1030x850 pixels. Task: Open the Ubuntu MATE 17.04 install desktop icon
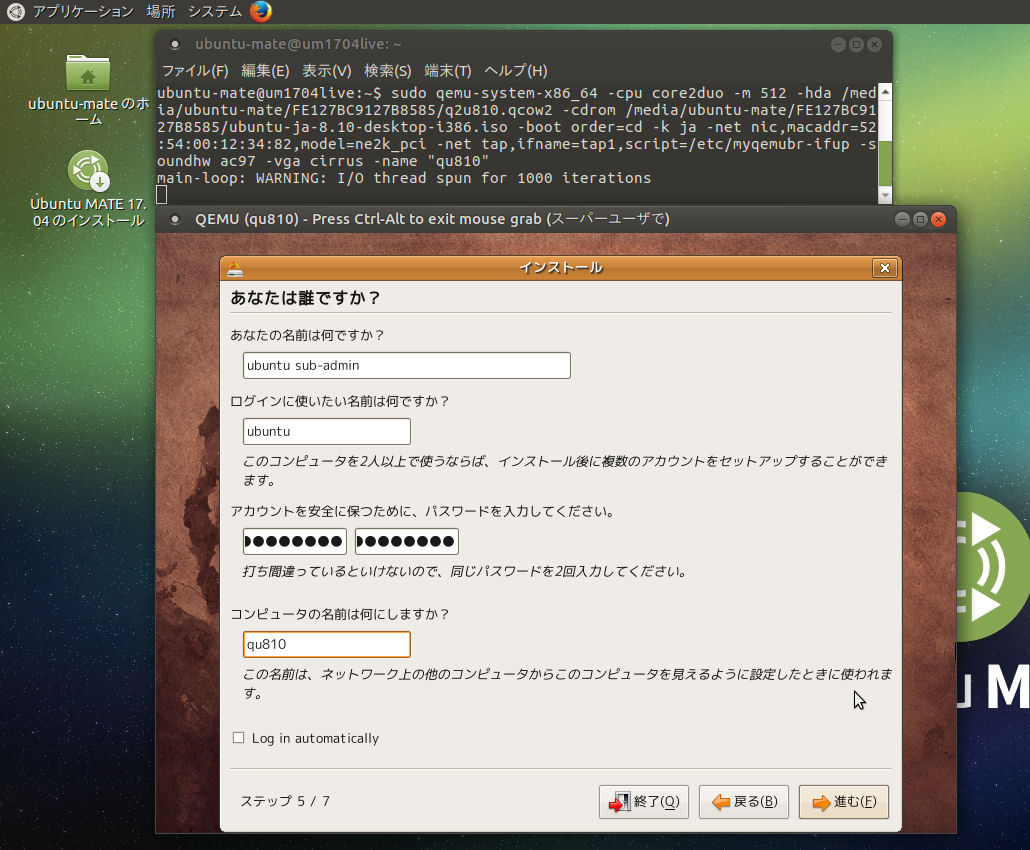click(x=88, y=189)
